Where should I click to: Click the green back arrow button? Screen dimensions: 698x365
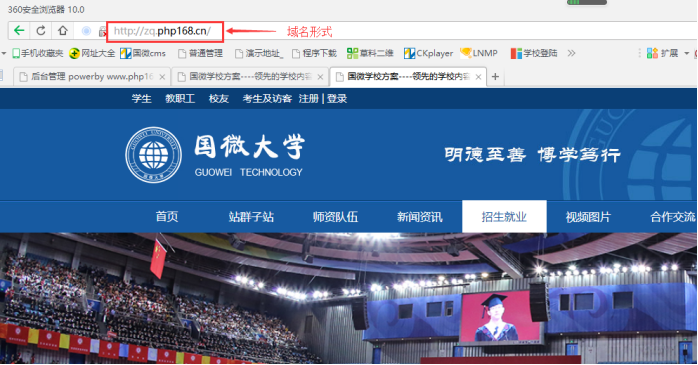[19, 31]
